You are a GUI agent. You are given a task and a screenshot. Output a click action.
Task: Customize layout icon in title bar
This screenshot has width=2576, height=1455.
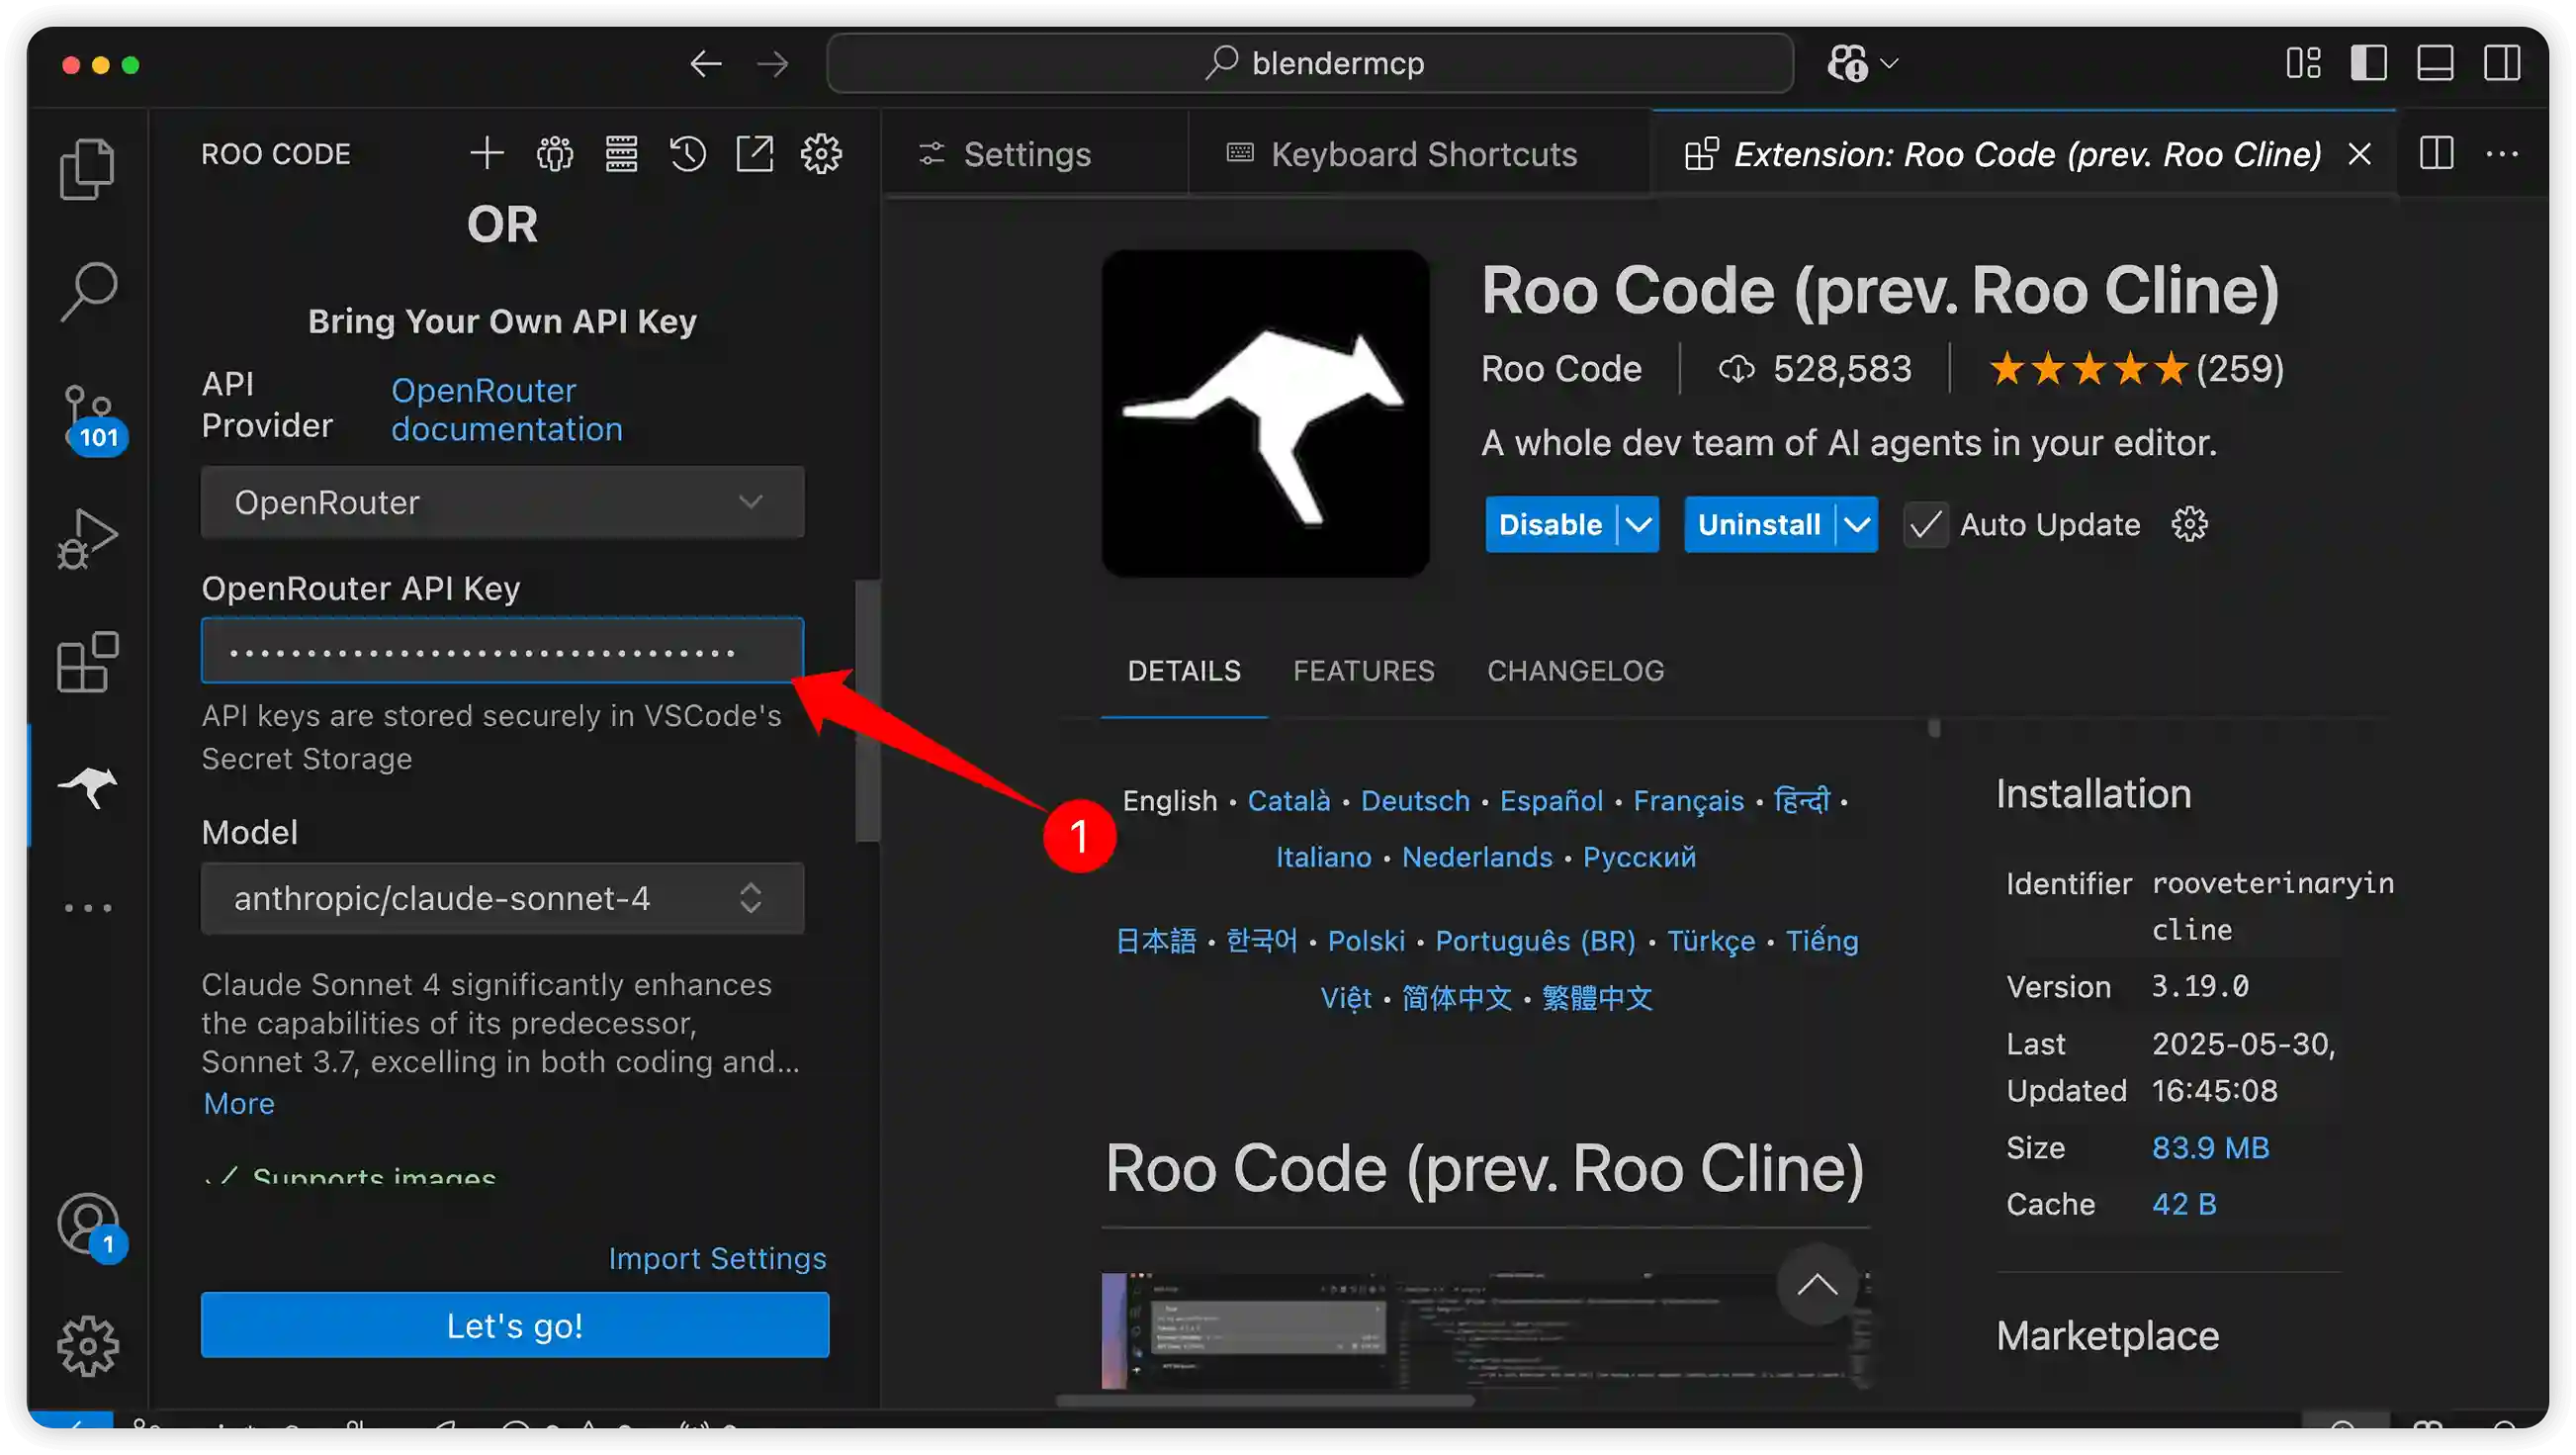[x=2303, y=63]
